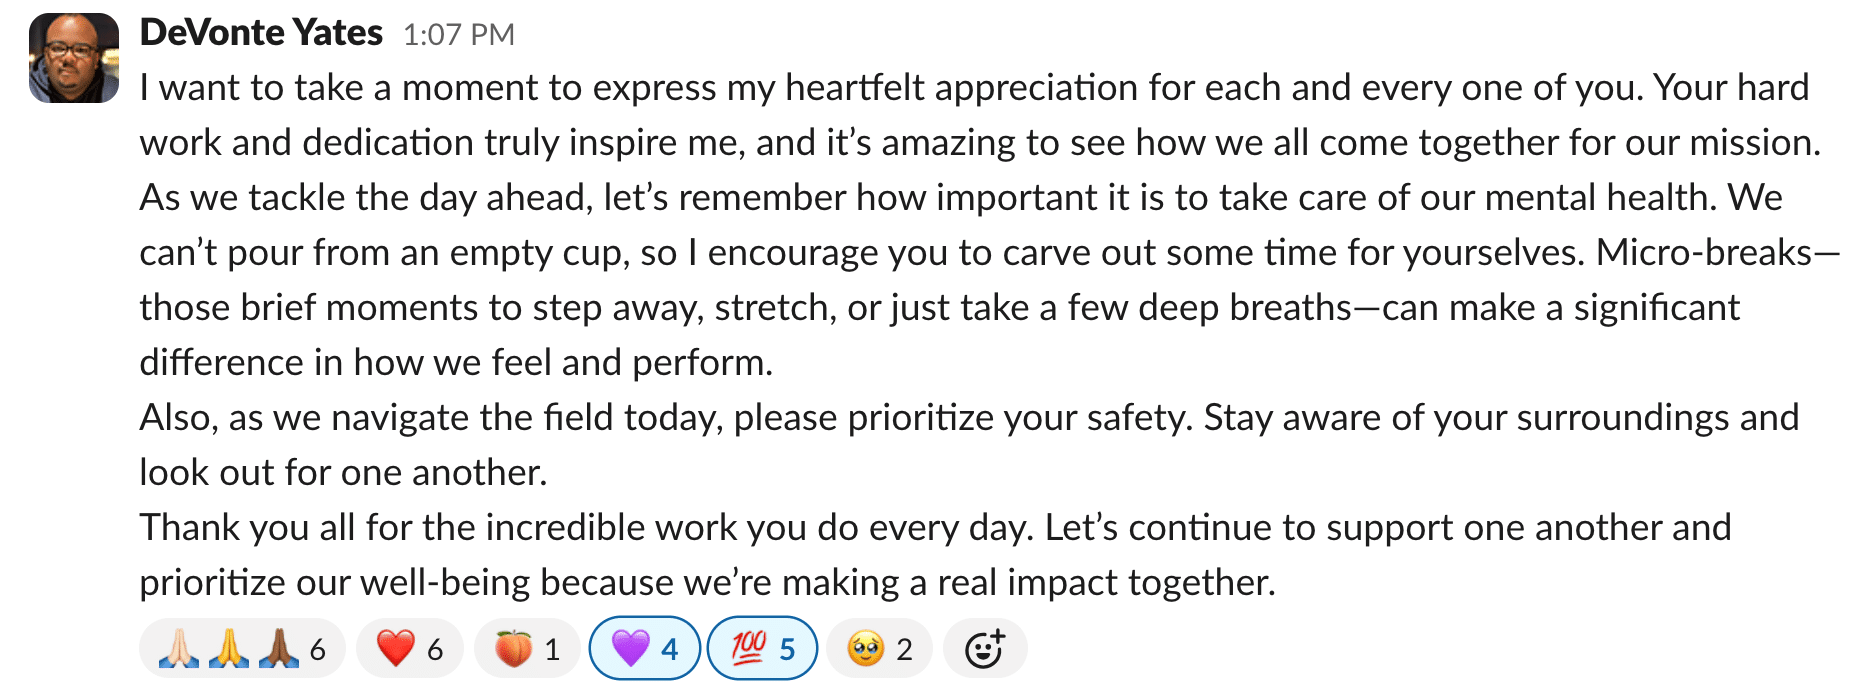Click the DeVonte Yates sender name

pos(261,33)
